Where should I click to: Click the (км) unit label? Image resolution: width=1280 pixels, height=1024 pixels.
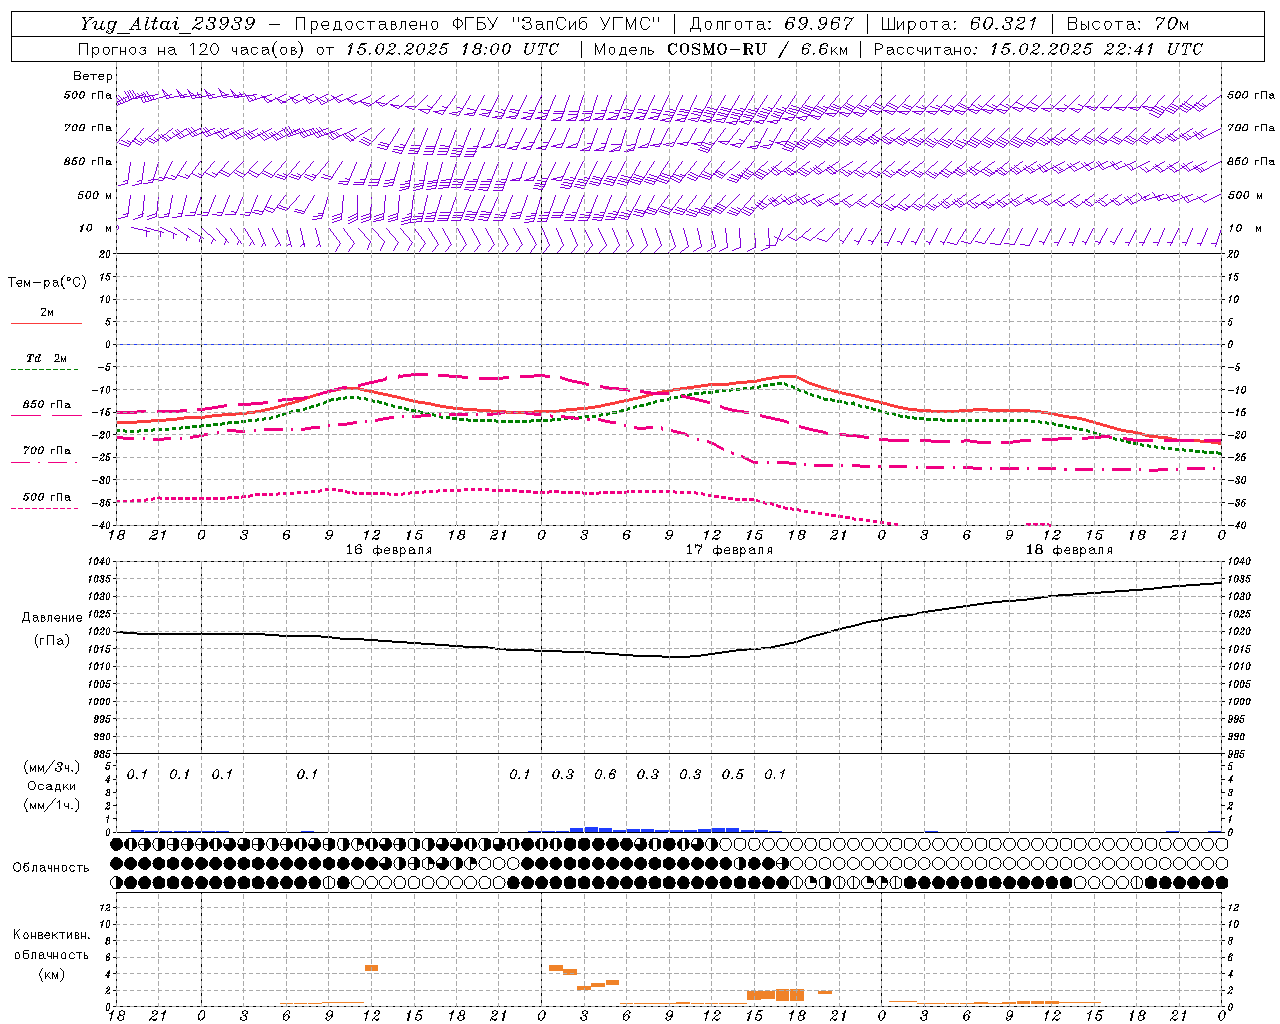click(x=51, y=974)
